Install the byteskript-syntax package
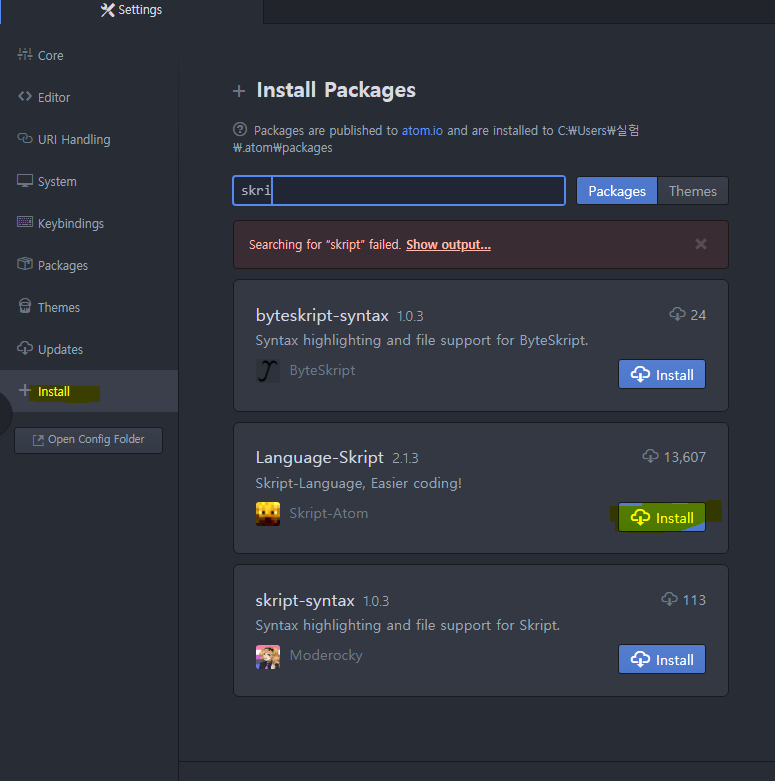The image size is (775, 781). 661,374
